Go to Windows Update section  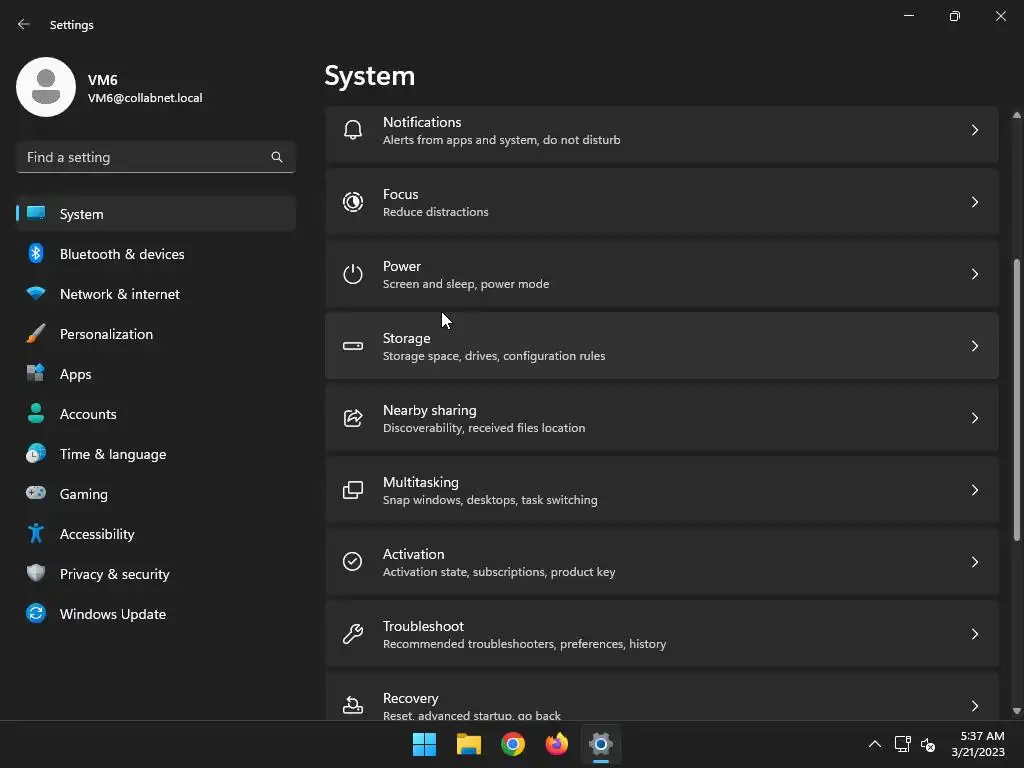click(155, 614)
